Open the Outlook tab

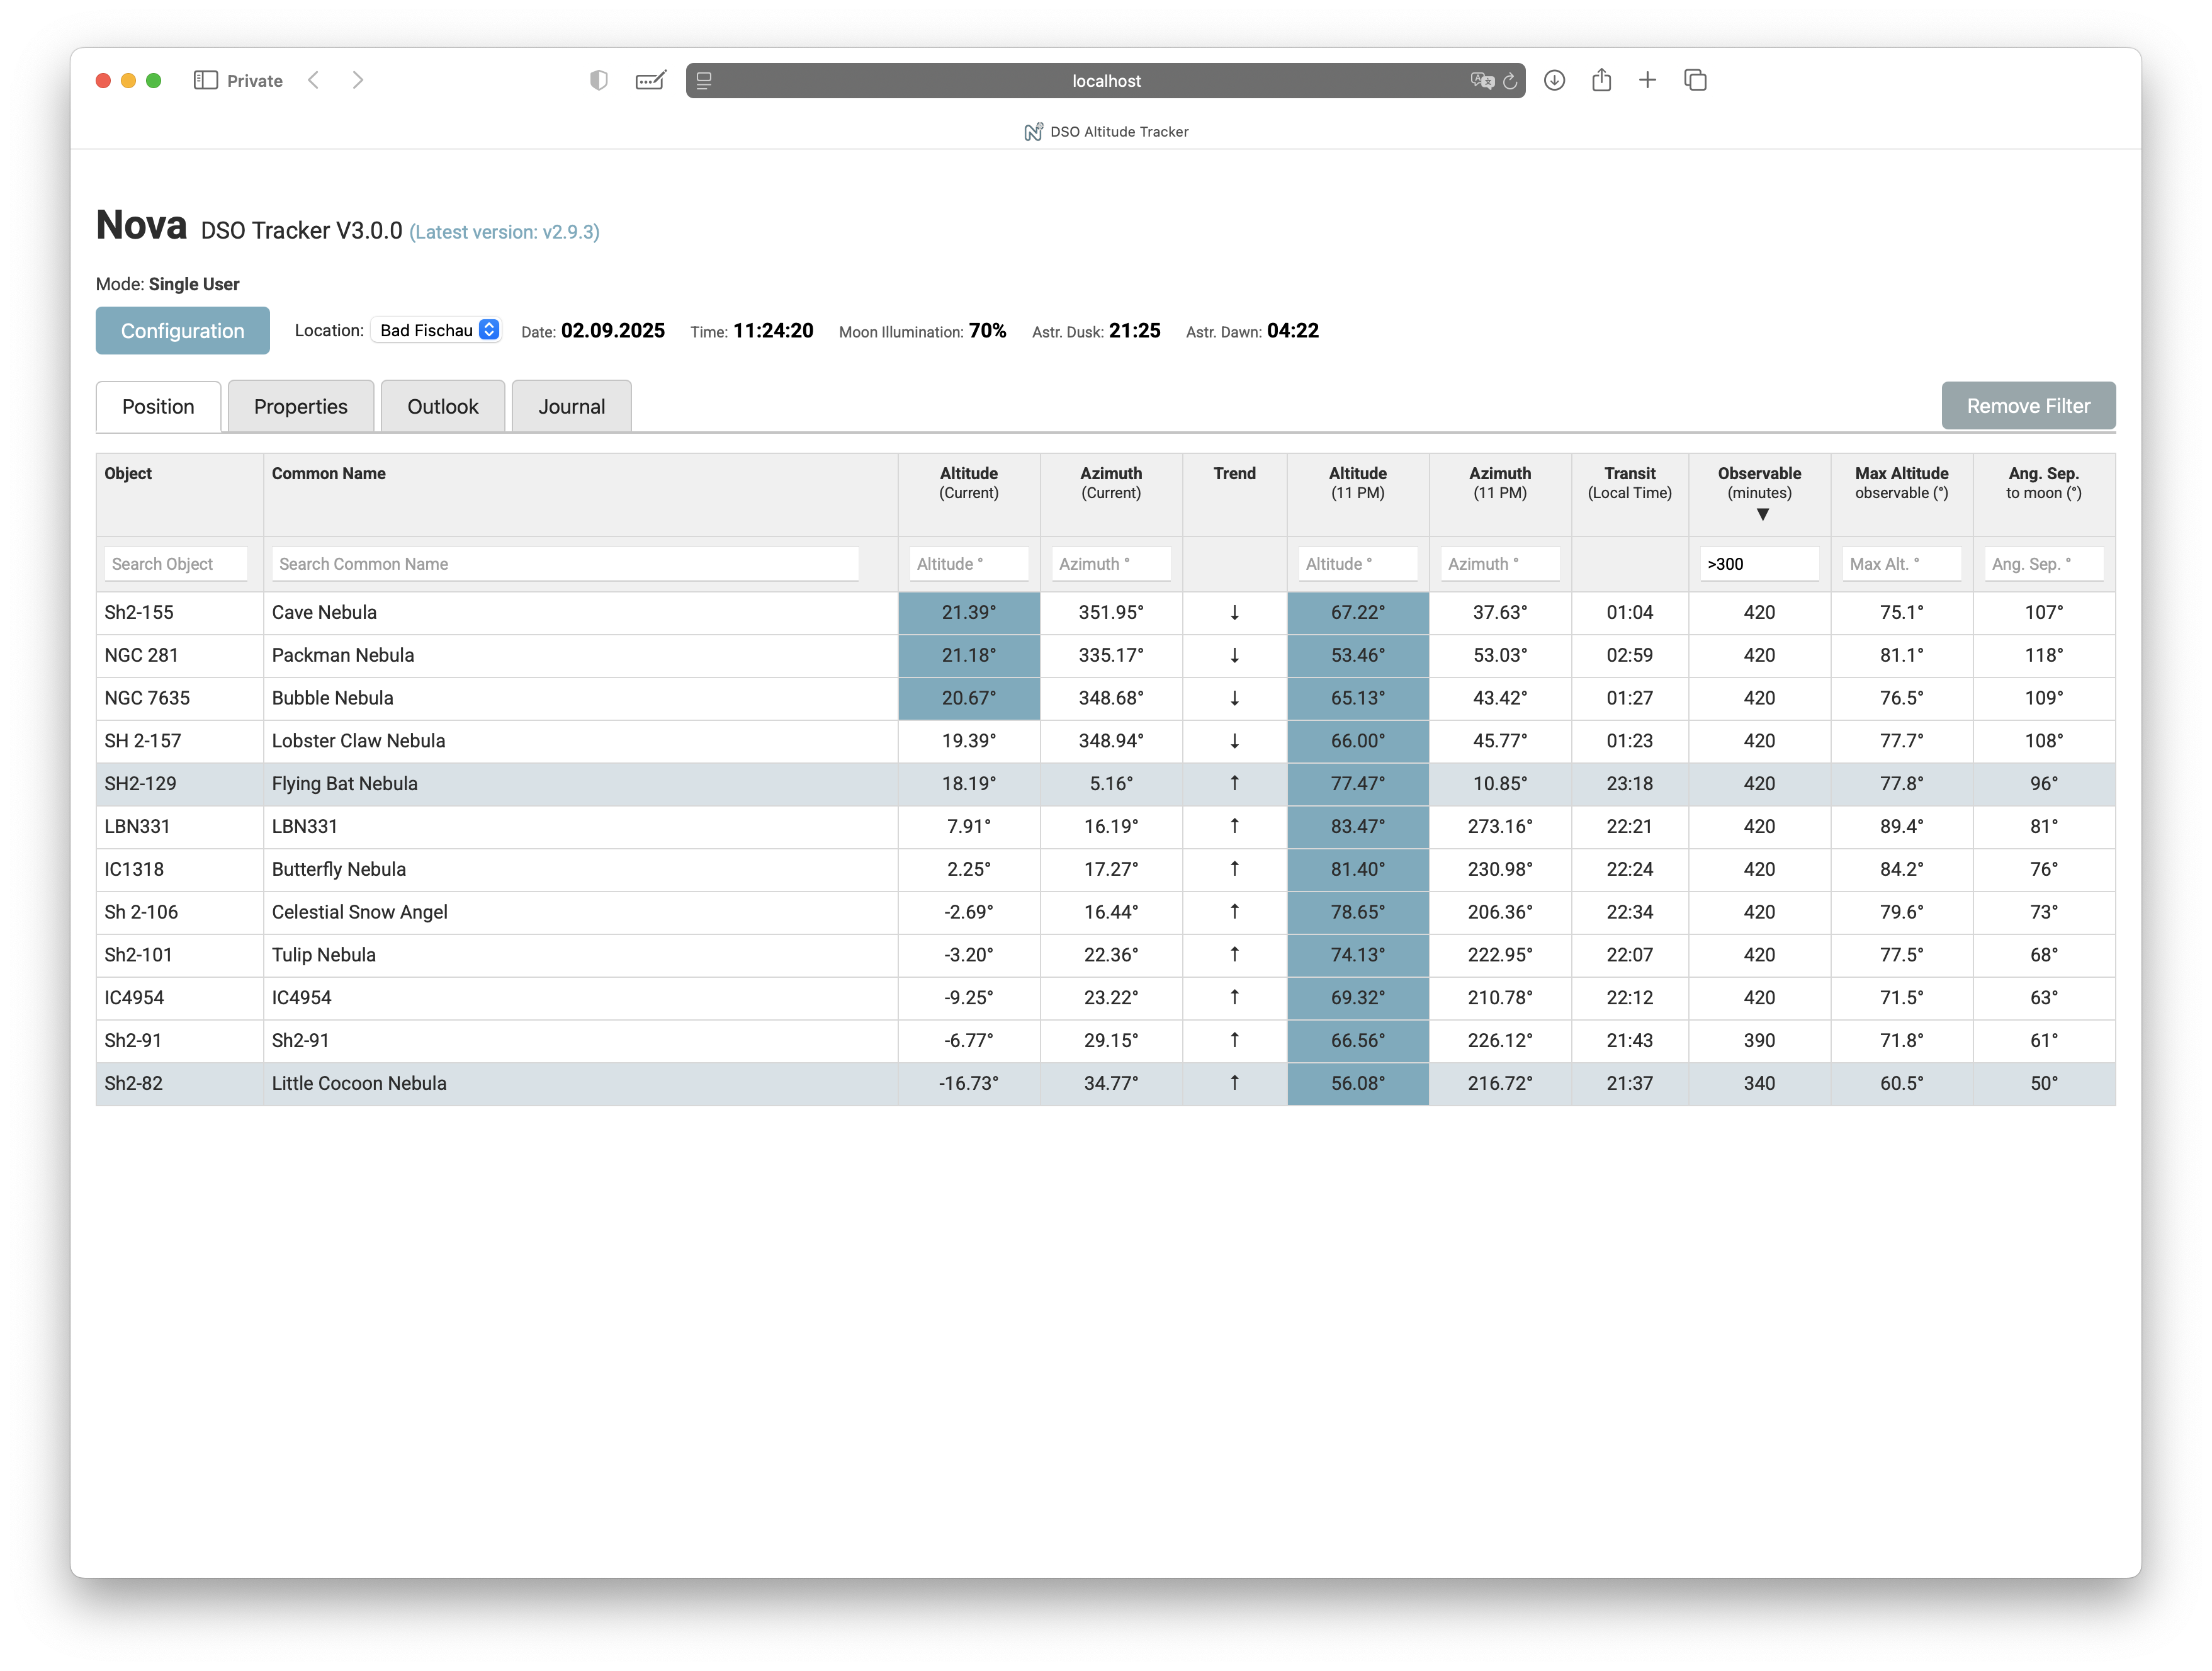point(442,406)
